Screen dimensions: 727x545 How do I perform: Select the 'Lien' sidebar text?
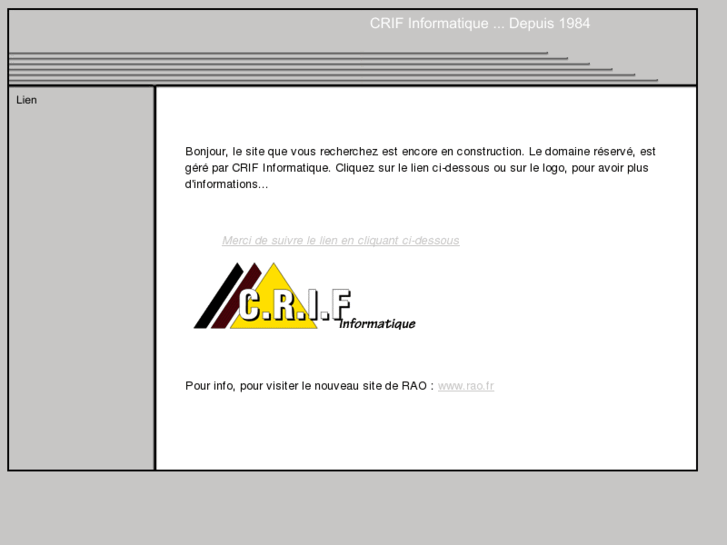[26, 100]
